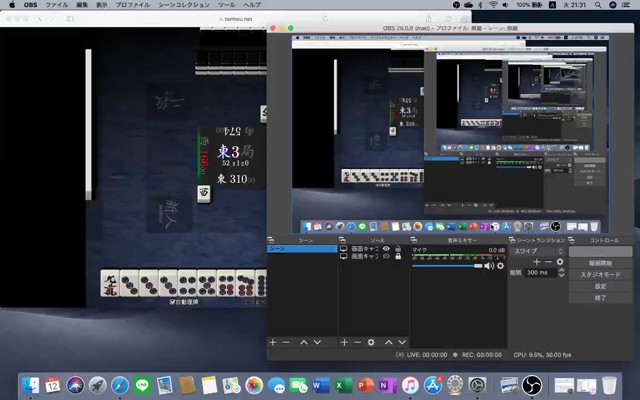Open the App Store from the Dock
Screen dimensions: 640x400
coord(433,385)
